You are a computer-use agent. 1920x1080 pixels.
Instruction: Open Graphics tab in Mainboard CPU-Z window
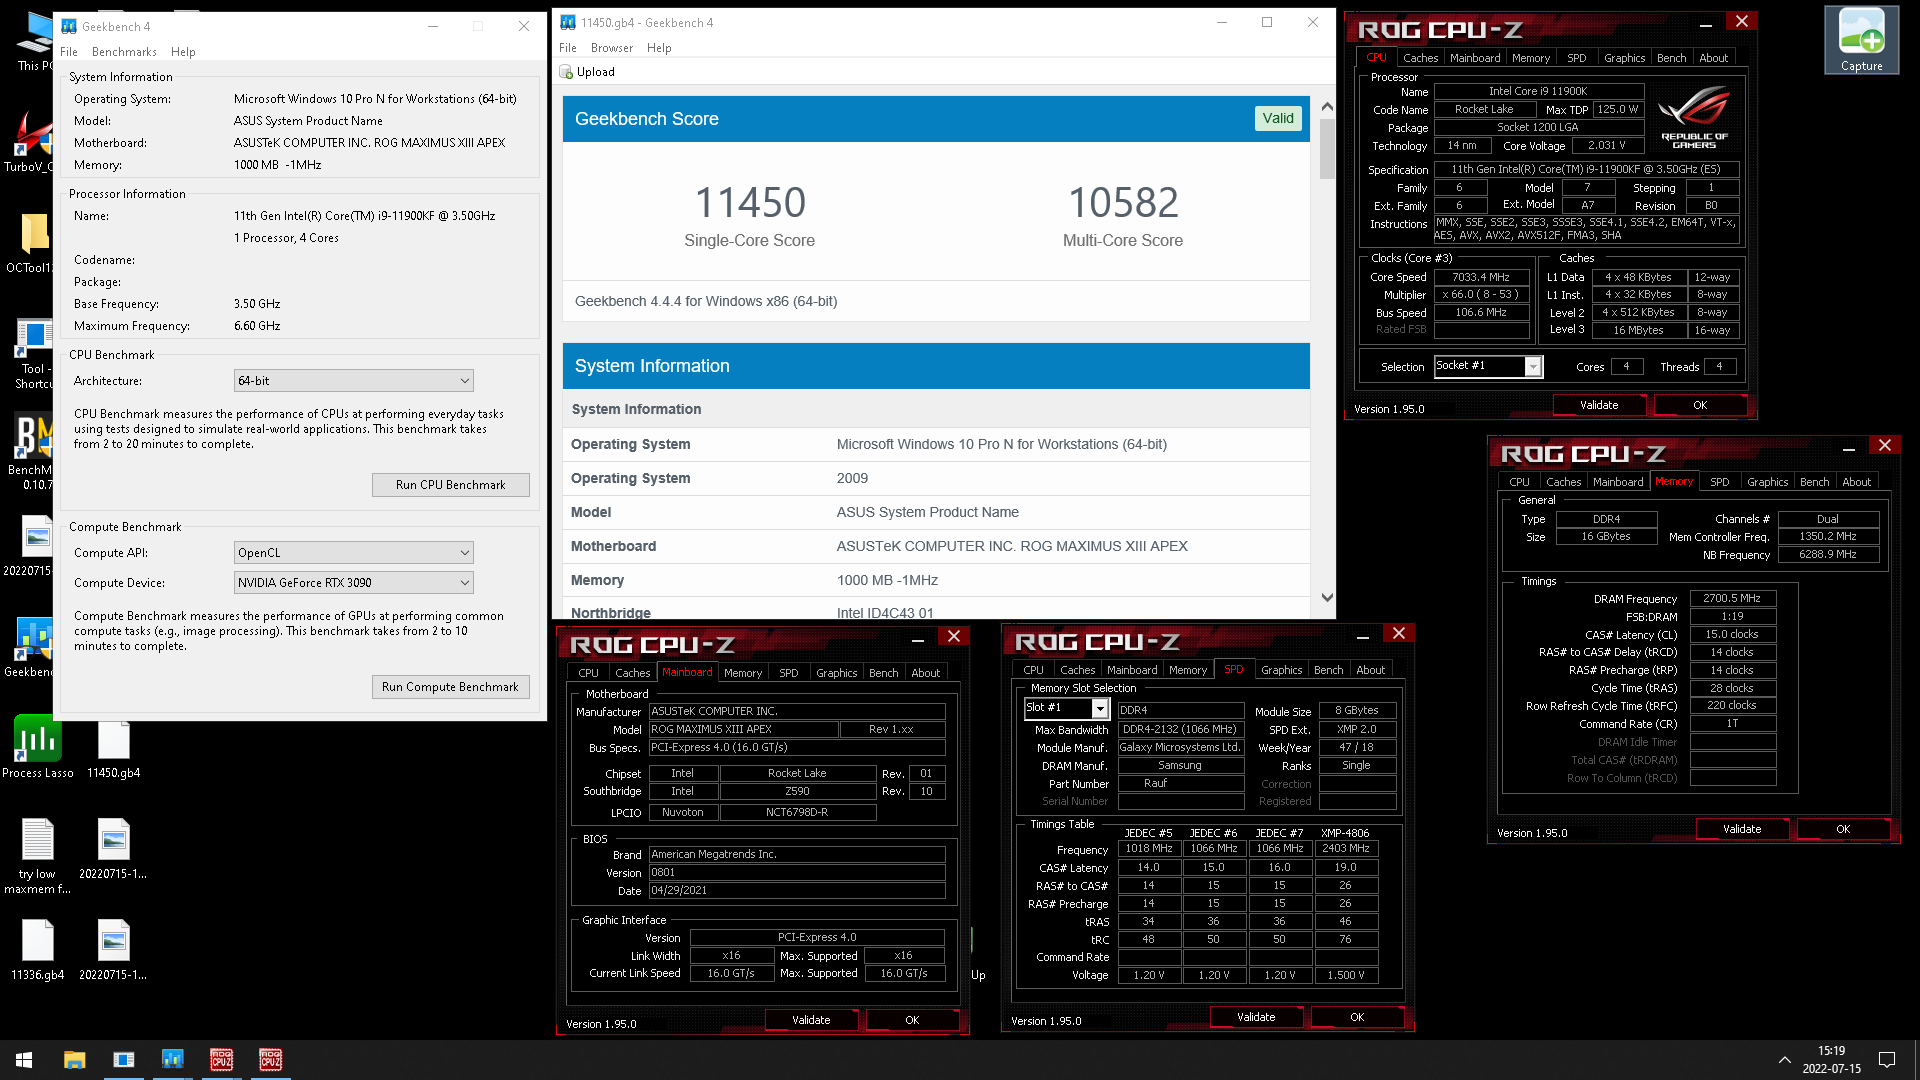point(836,673)
